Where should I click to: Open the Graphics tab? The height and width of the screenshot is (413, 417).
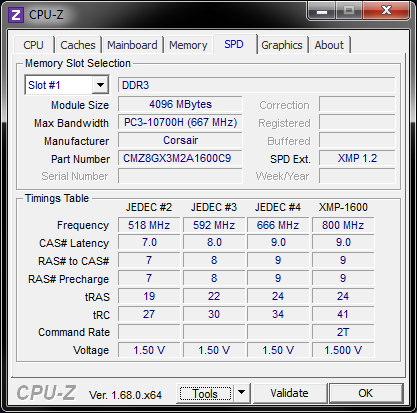tap(282, 45)
